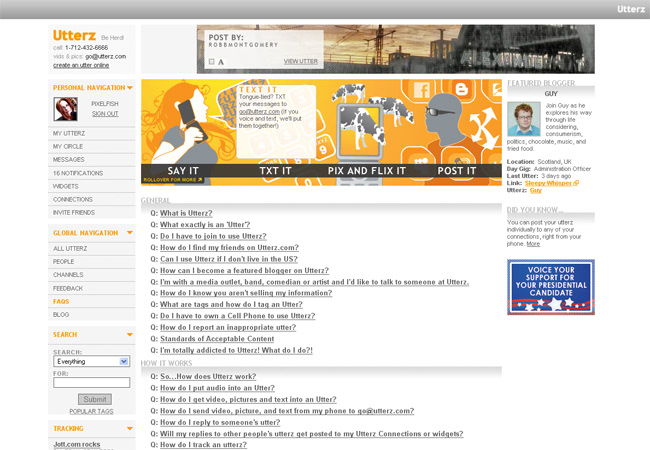This screenshot has width=650, height=450.
Task: Click 'create an utter online' link
Action: [x=81, y=65]
